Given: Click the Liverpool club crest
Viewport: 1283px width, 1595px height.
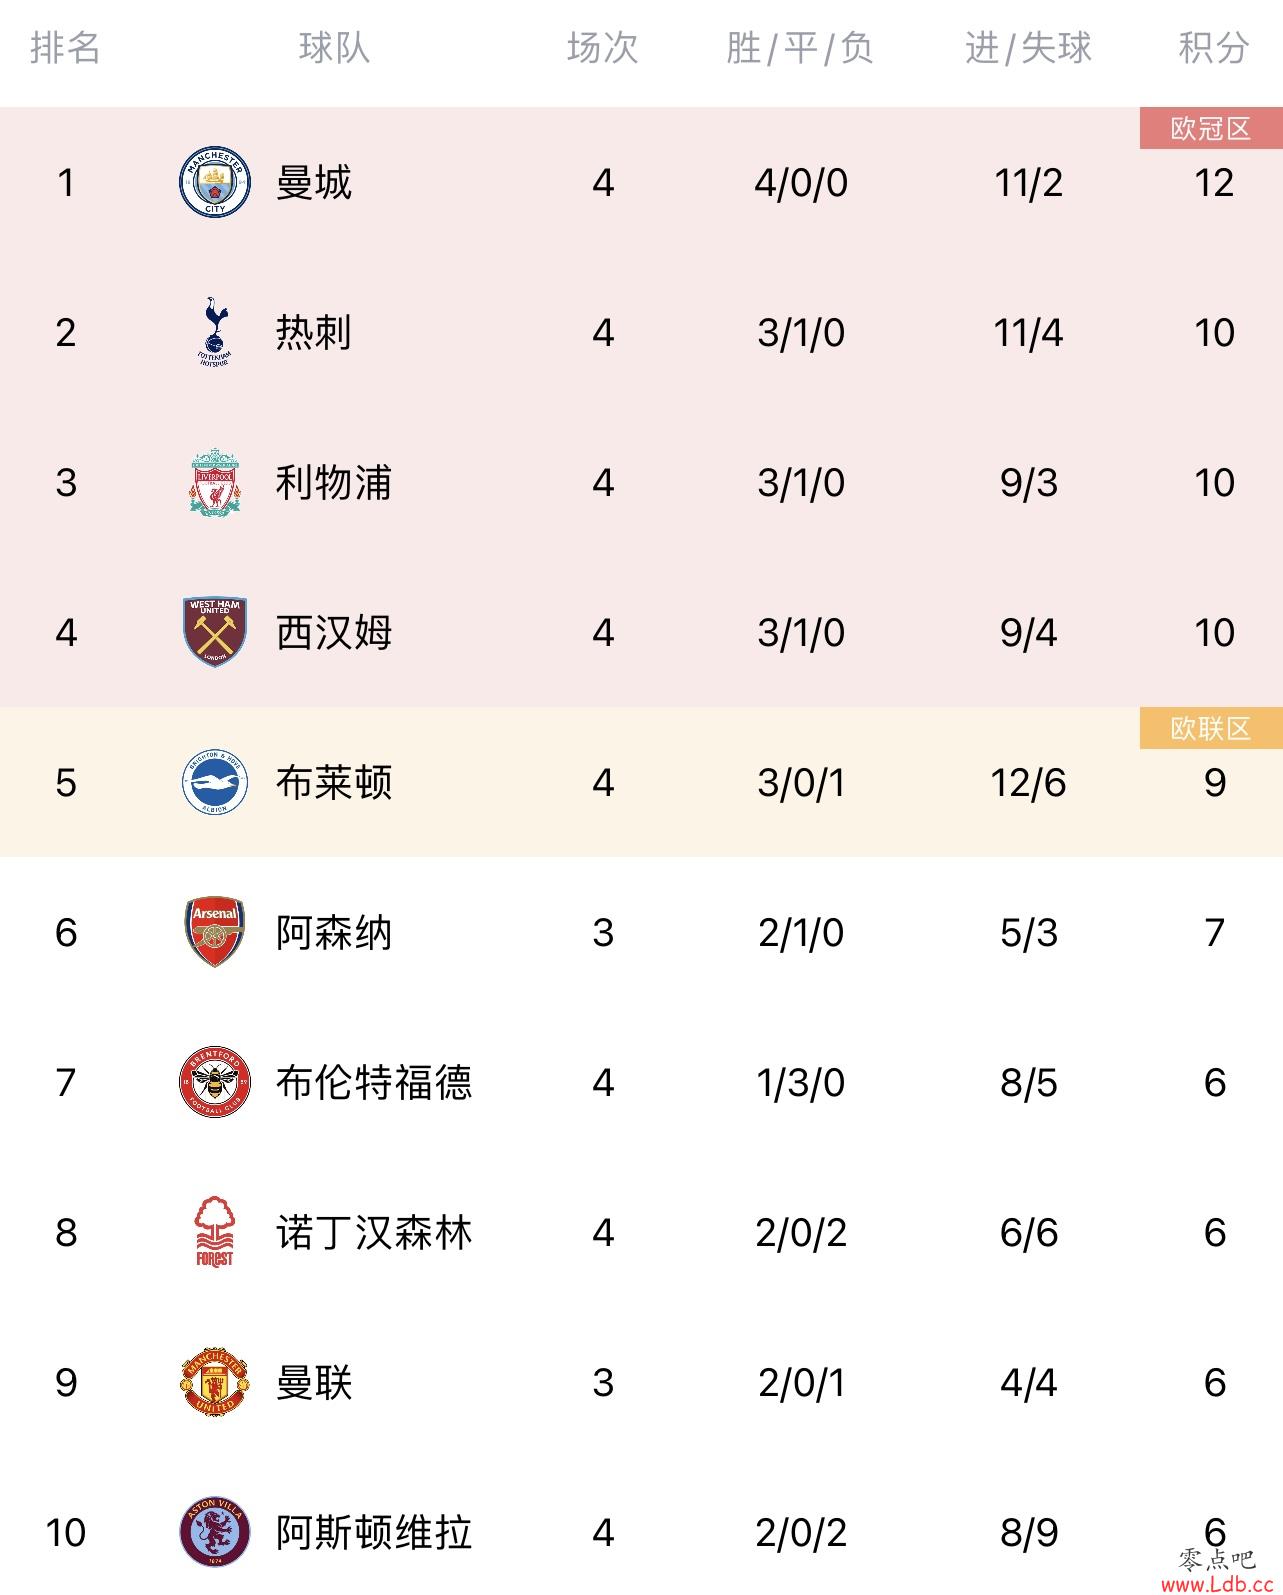Looking at the screenshot, I should [x=214, y=482].
